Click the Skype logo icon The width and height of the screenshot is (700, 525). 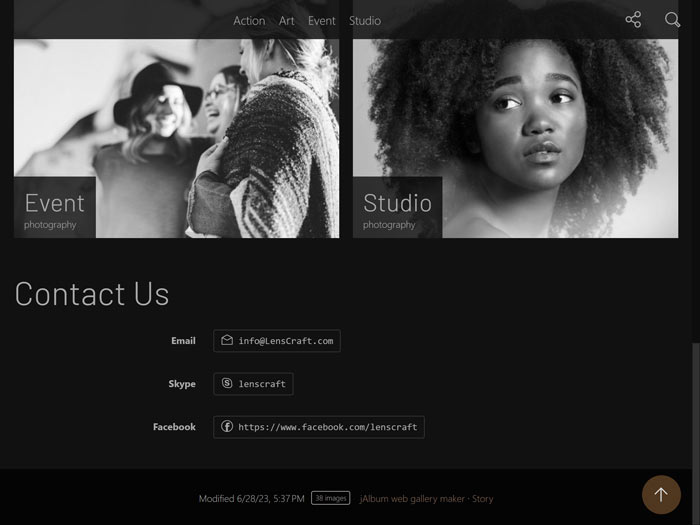[x=227, y=383]
